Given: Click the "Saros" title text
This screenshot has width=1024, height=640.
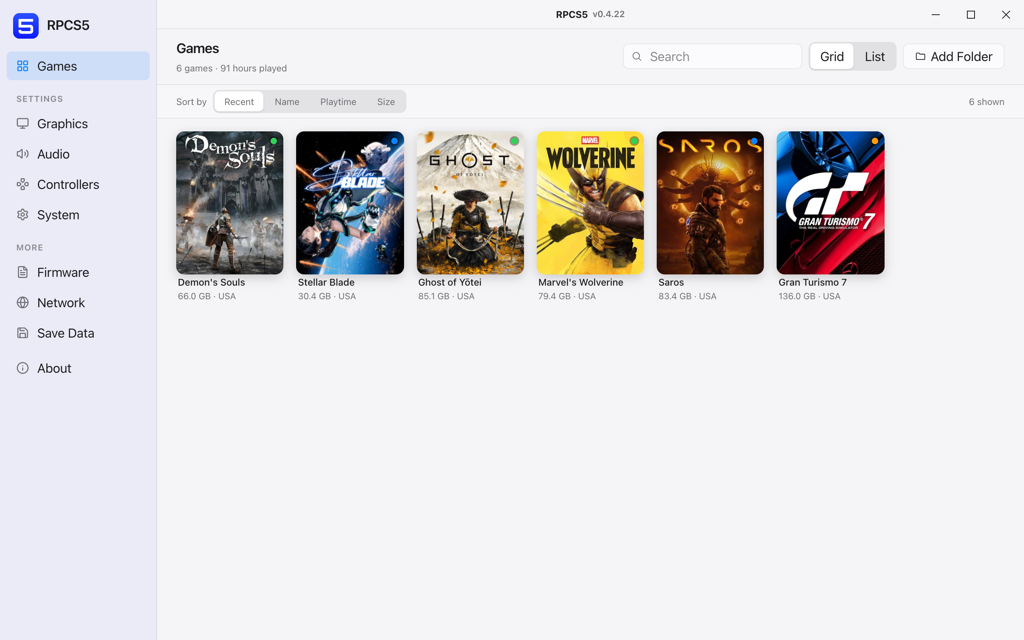Looking at the screenshot, I should point(671,282).
